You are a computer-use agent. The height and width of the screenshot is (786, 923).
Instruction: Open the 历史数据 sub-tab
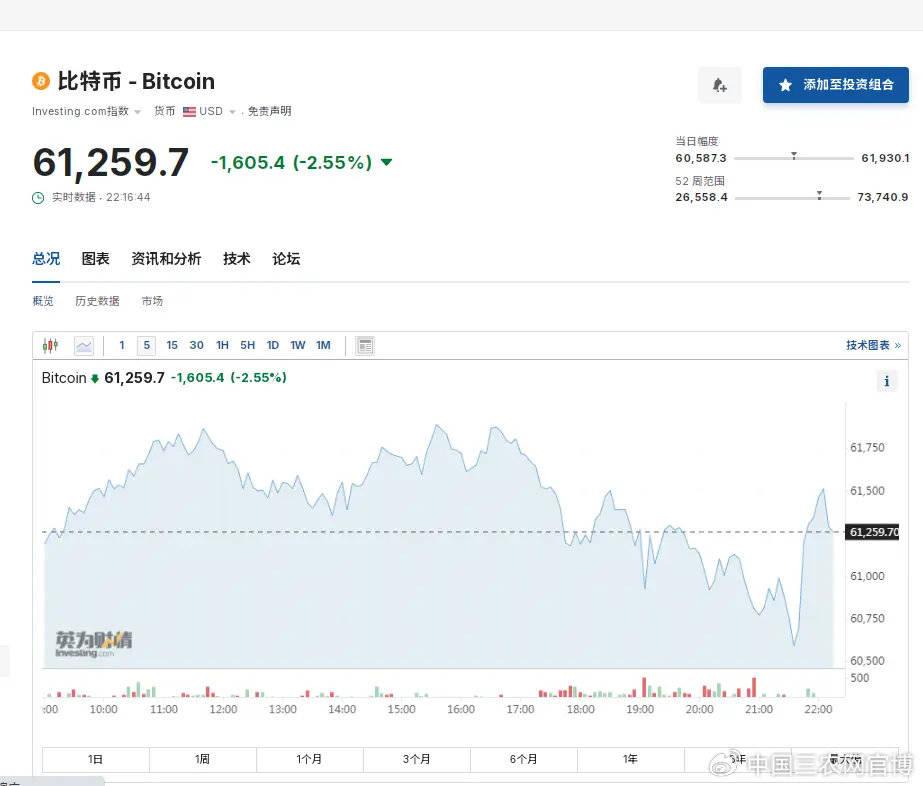coord(97,301)
